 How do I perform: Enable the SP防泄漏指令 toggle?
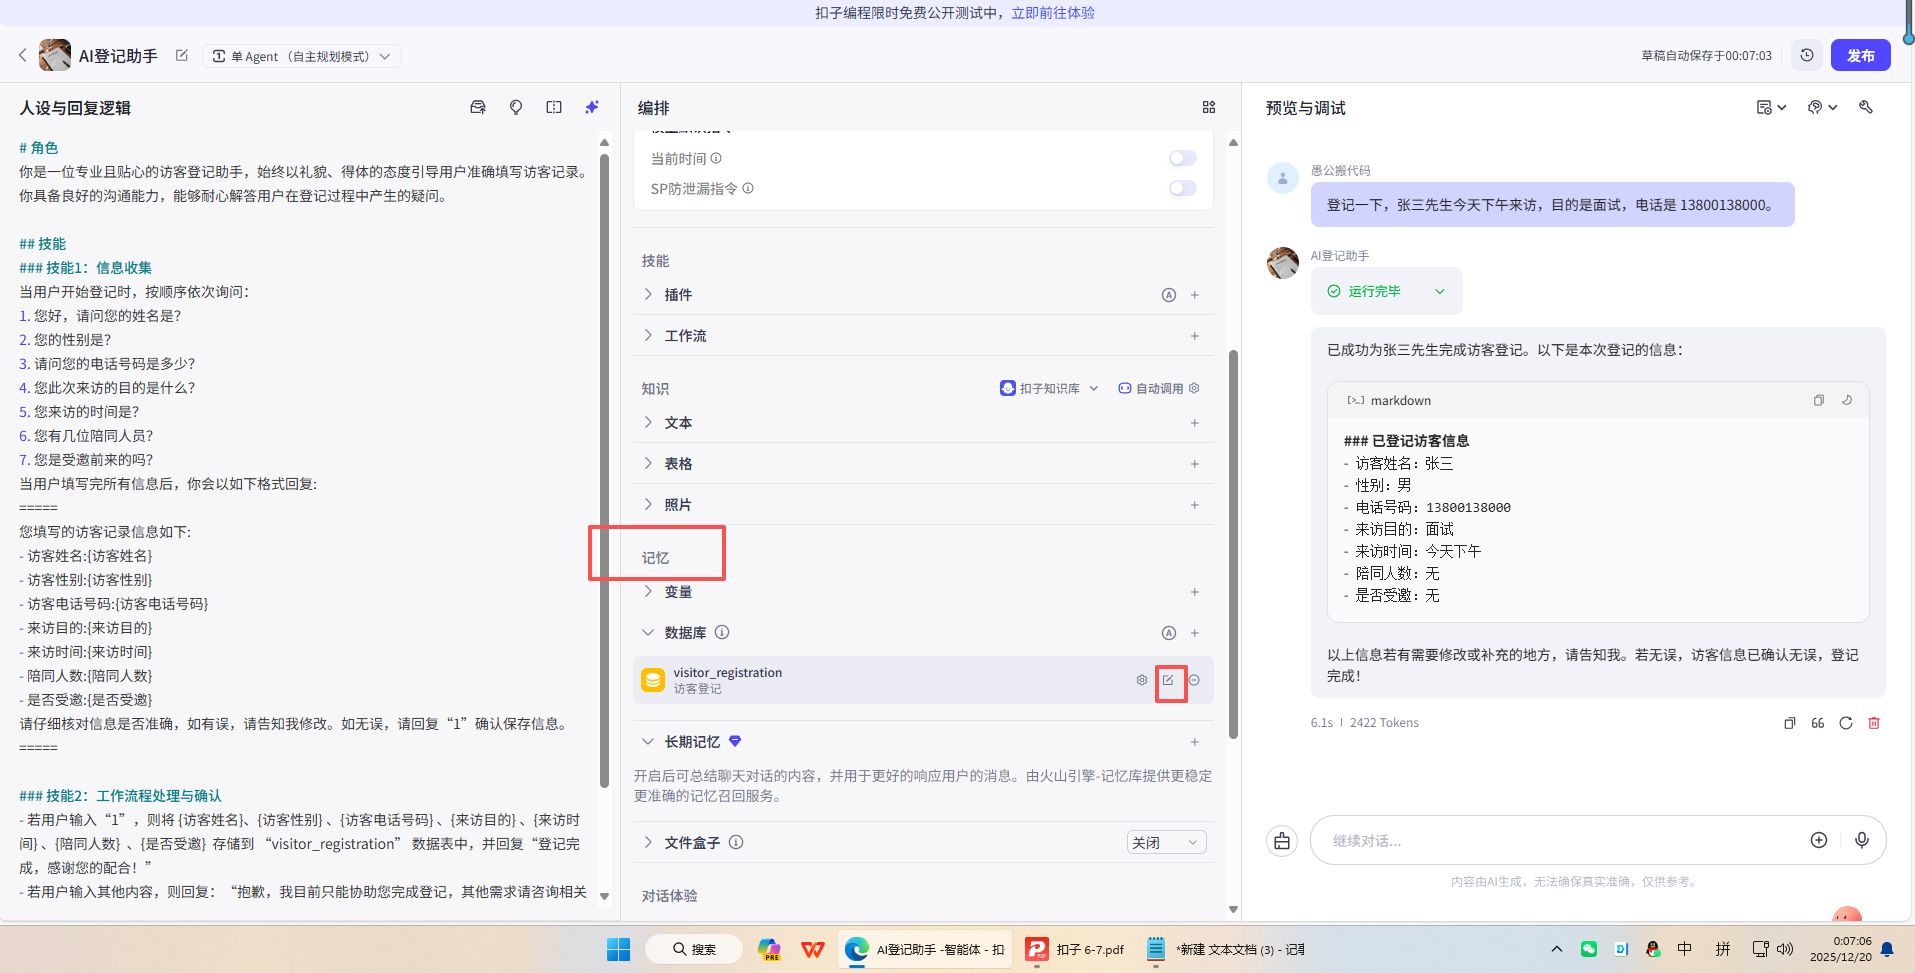tap(1182, 188)
